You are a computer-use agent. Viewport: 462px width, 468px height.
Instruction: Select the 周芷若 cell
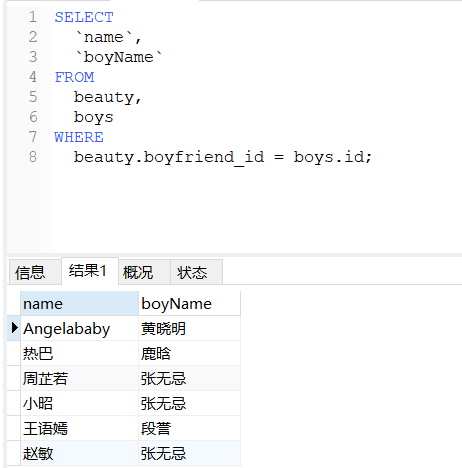coord(79,378)
